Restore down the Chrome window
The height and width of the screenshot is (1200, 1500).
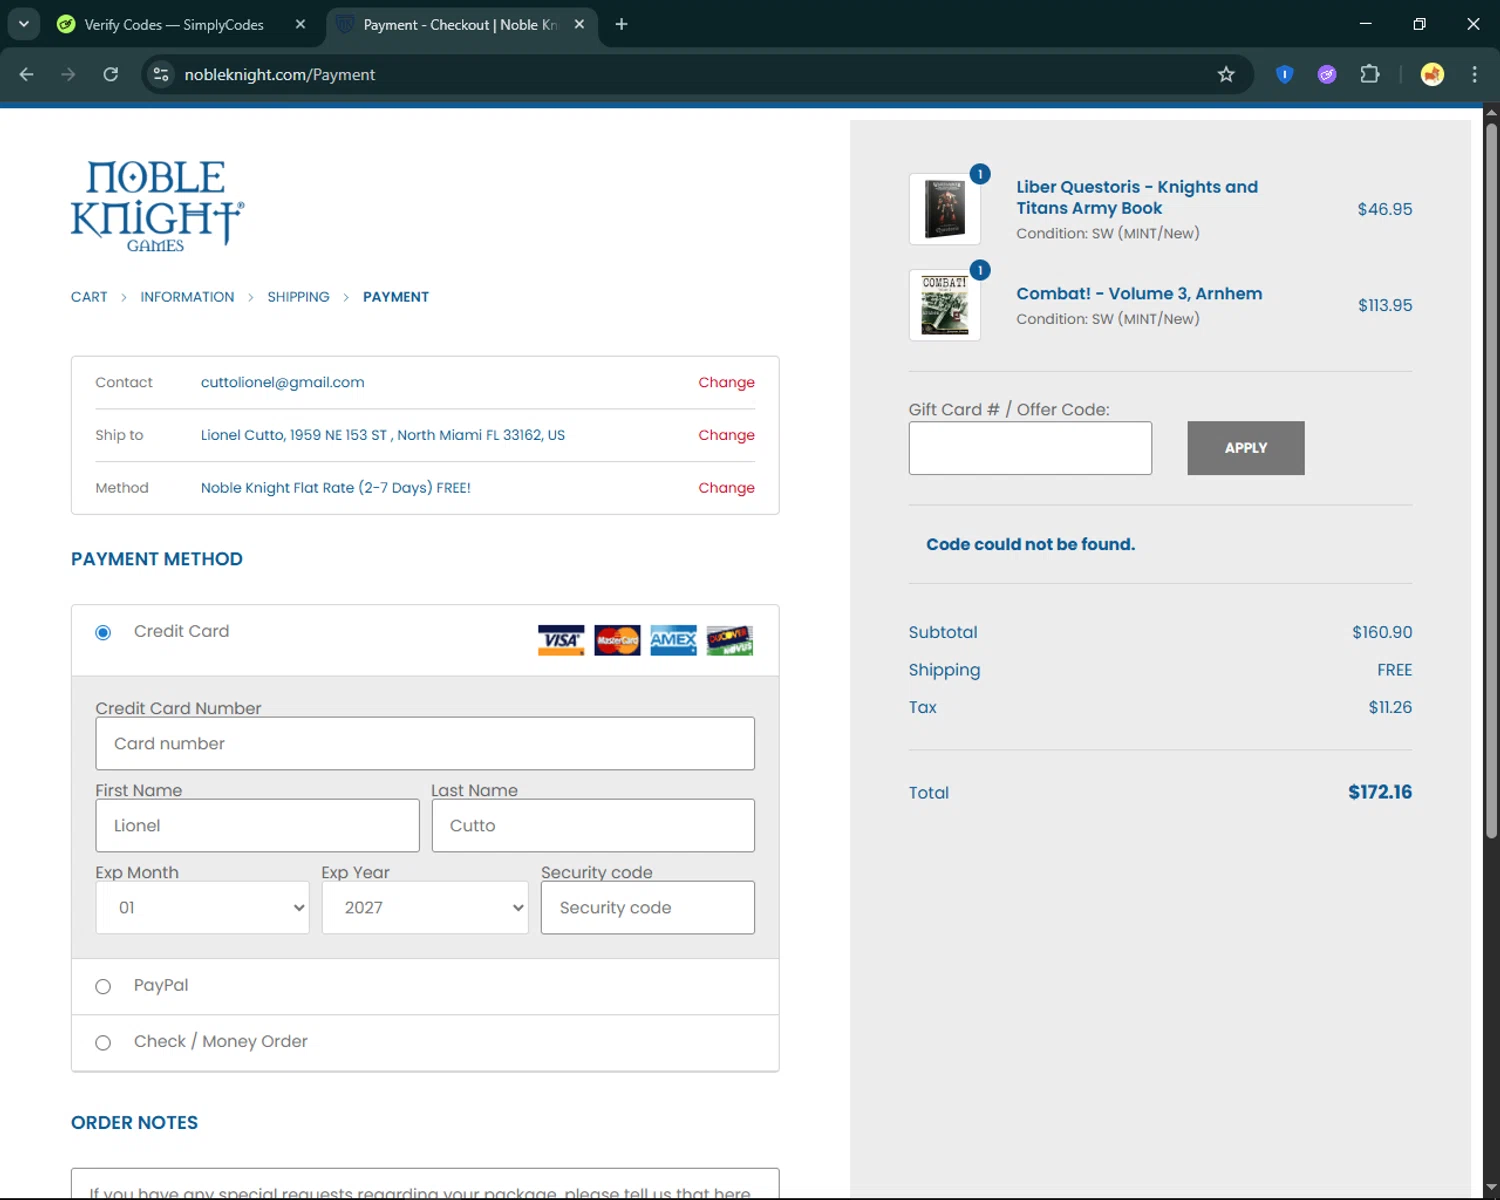point(1419,24)
